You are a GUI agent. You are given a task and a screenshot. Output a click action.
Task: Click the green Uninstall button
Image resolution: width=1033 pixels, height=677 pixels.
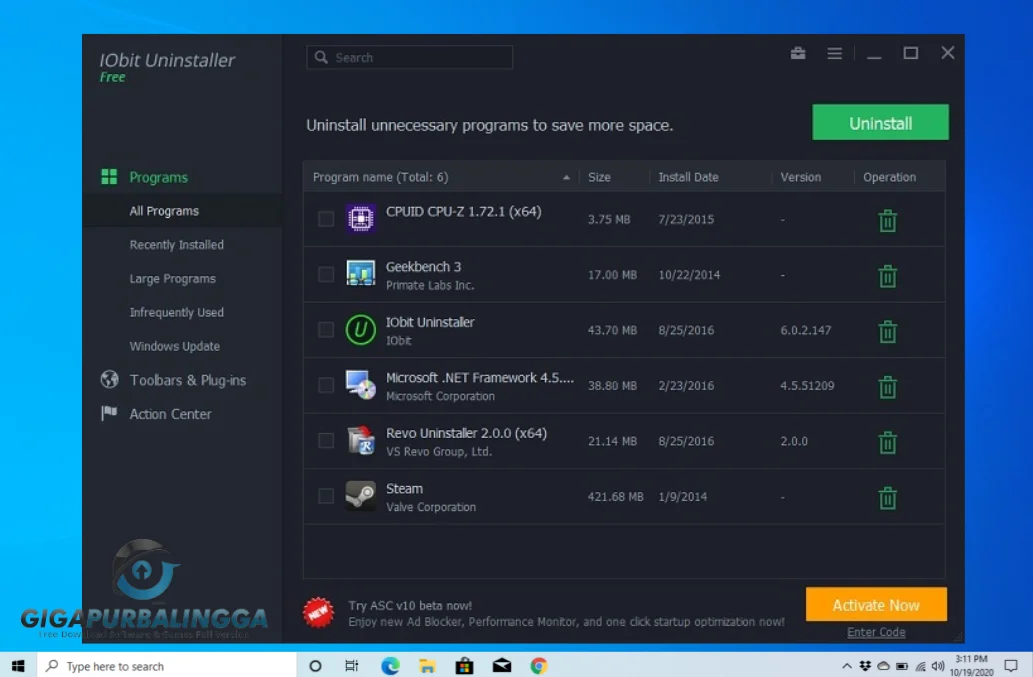click(880, 122)
